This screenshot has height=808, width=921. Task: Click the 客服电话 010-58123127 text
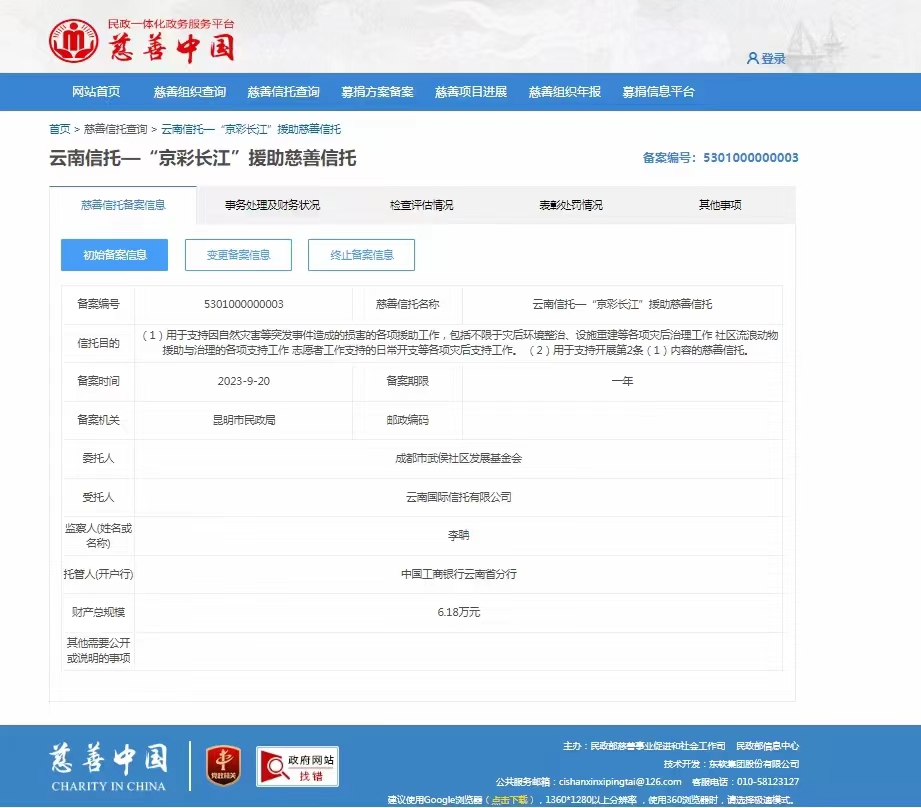coord(745,782)
